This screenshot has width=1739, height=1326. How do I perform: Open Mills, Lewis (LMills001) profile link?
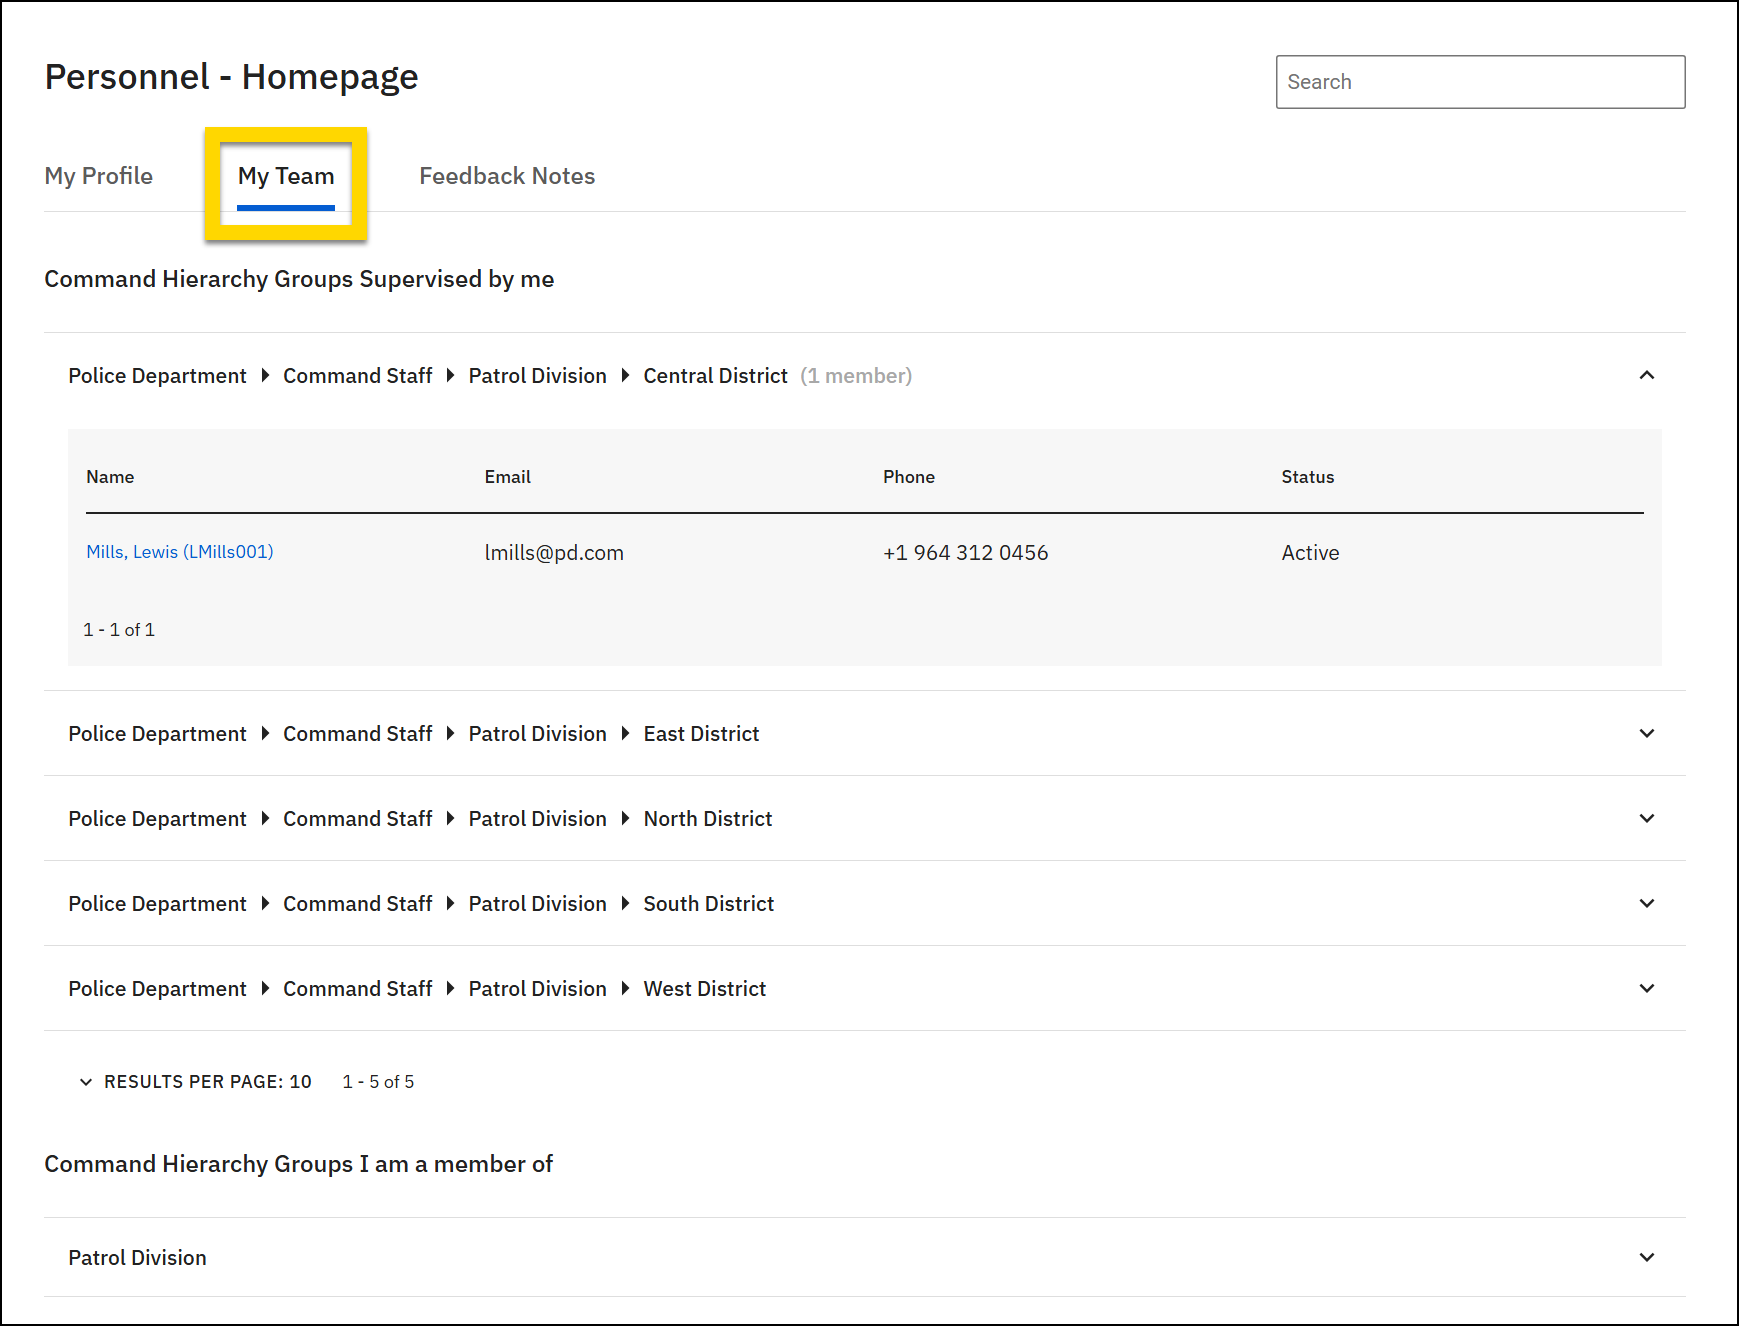(x=180, y=552)
